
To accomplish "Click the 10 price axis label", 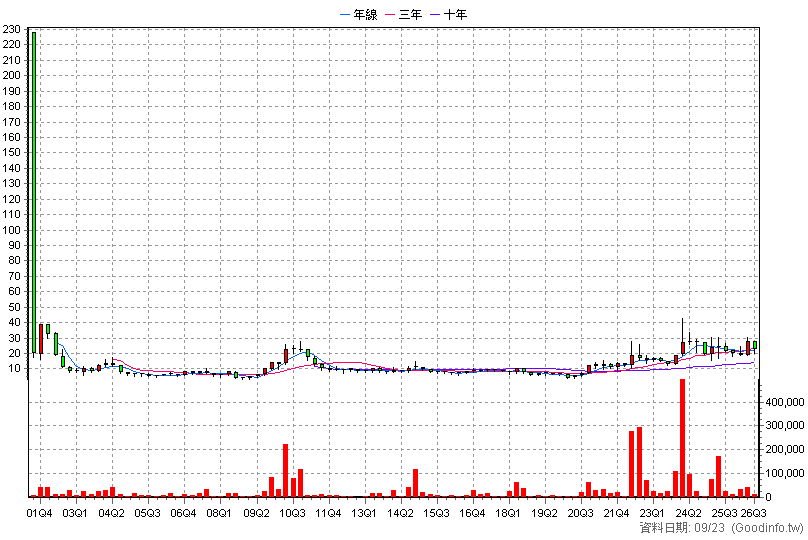I will click(x=14, y=368).
